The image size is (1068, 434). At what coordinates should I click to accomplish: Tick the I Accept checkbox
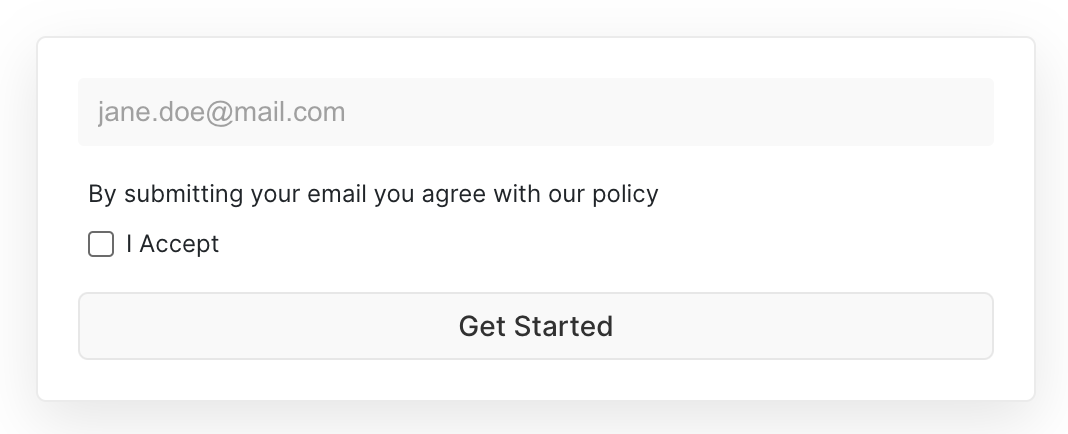tap(101, 244)
